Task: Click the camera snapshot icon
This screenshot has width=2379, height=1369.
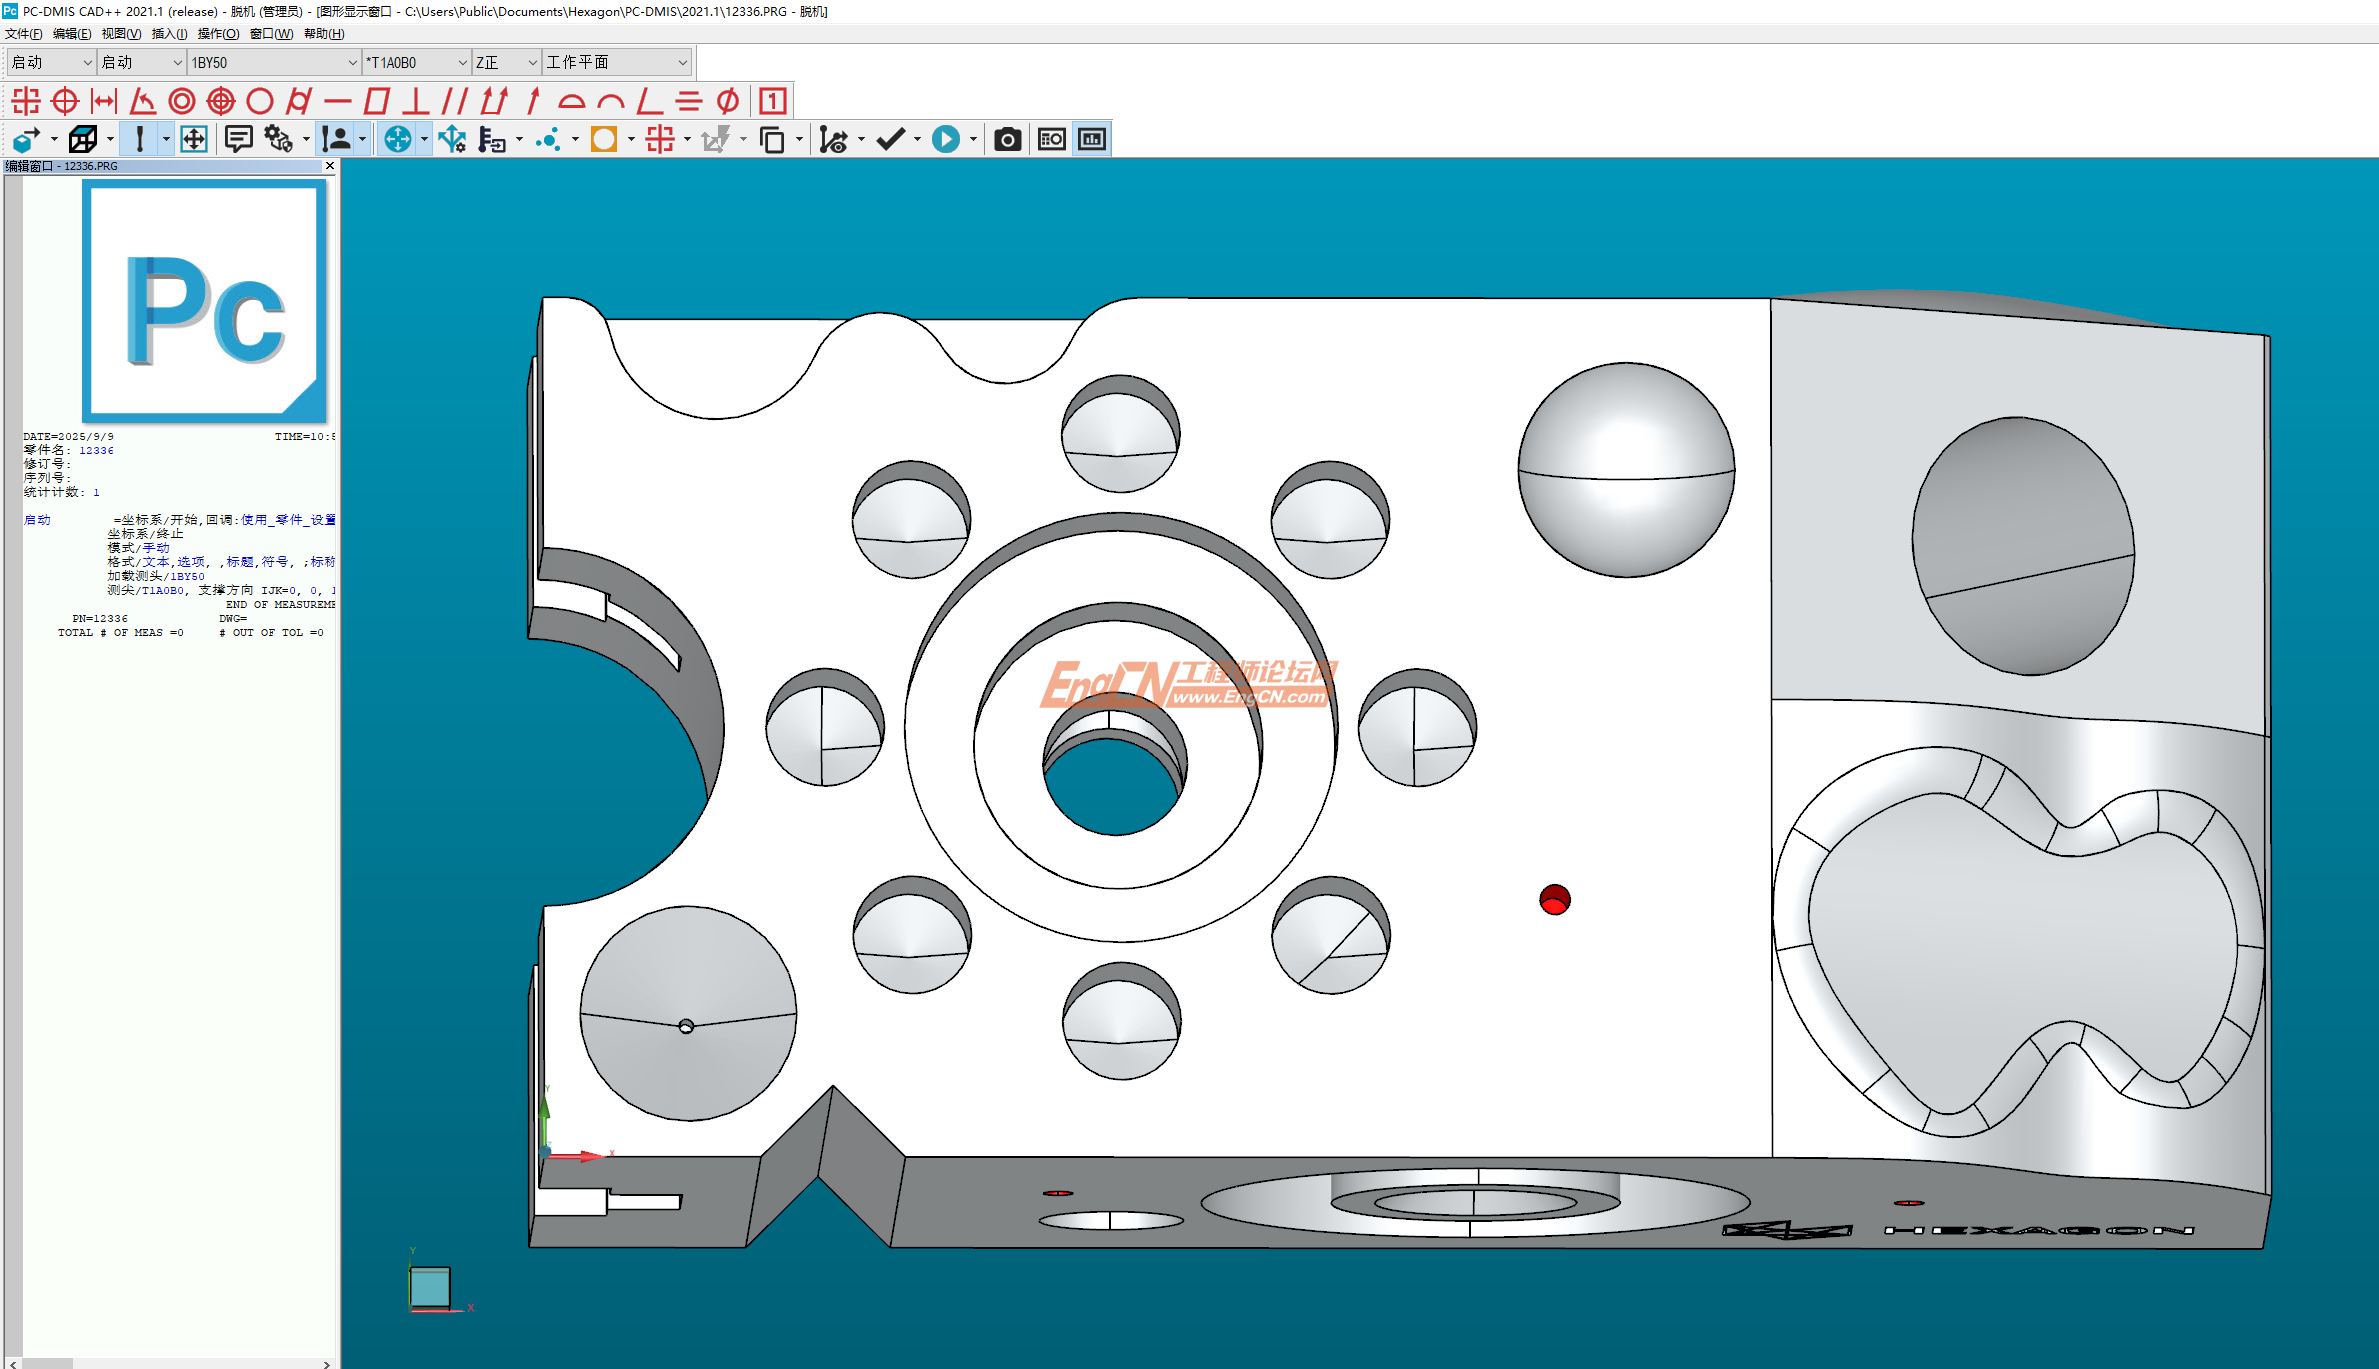Action: pos(1007,140)
